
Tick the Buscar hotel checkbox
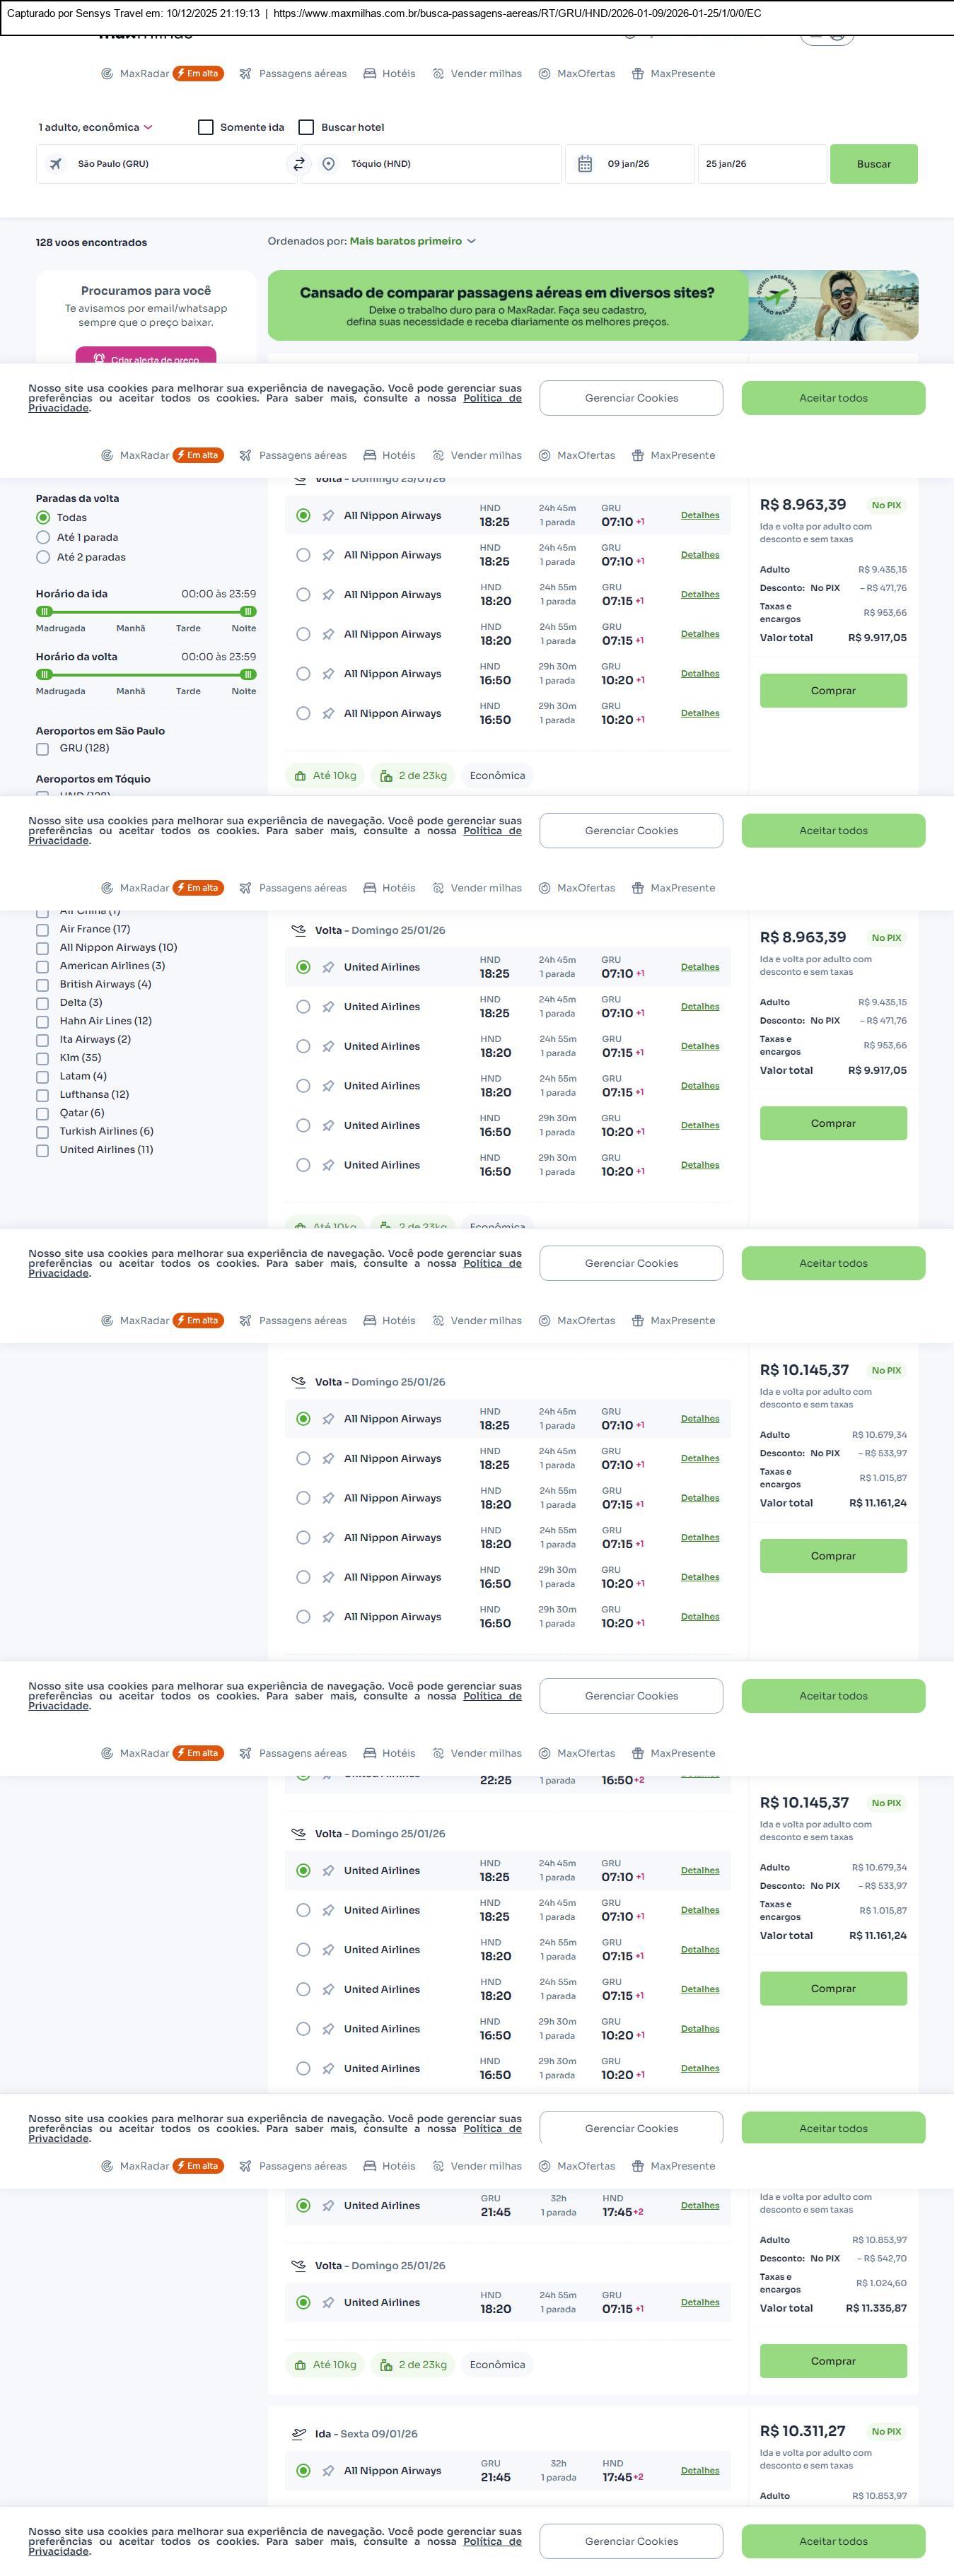tap(307, 127)
